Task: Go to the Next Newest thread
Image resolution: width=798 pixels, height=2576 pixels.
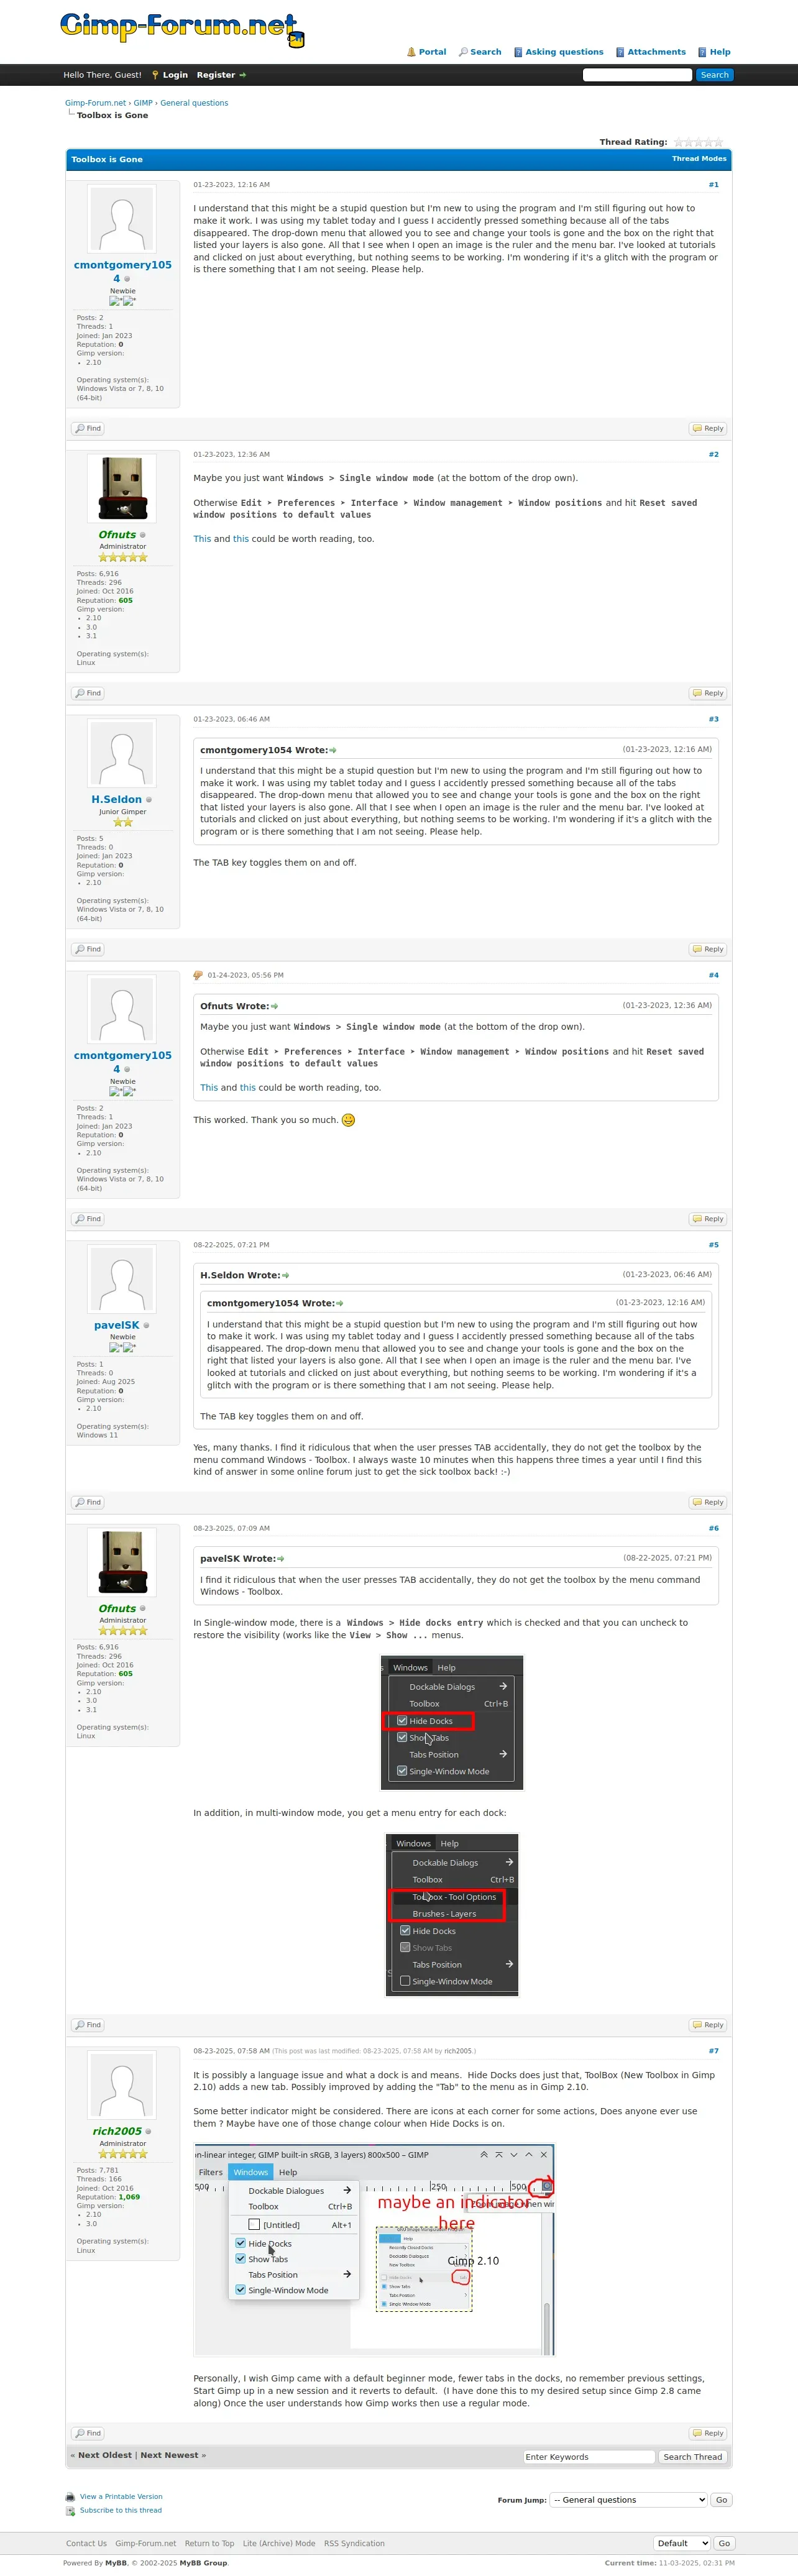Action: pos(170,2456)
